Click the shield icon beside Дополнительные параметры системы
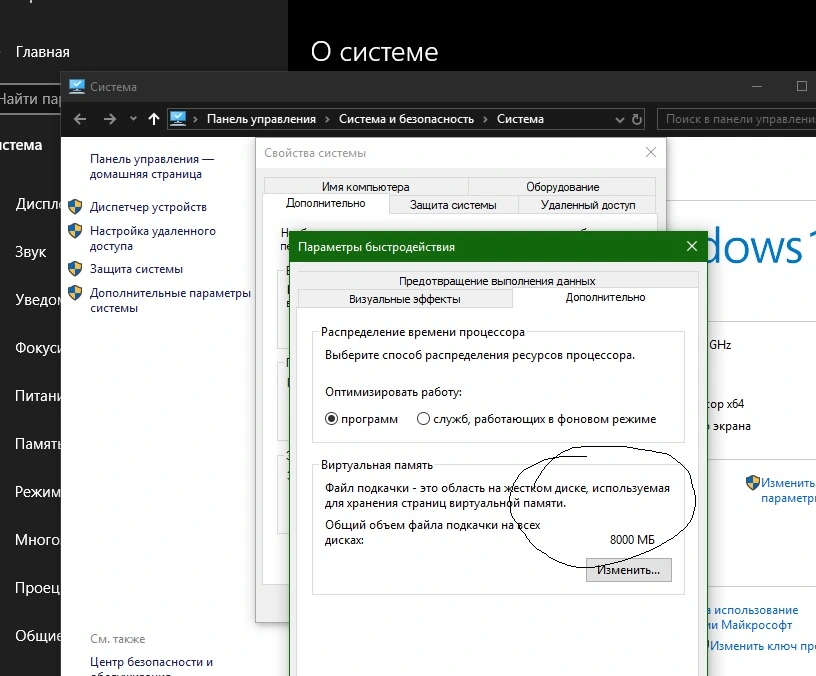 tap(75, 292)
